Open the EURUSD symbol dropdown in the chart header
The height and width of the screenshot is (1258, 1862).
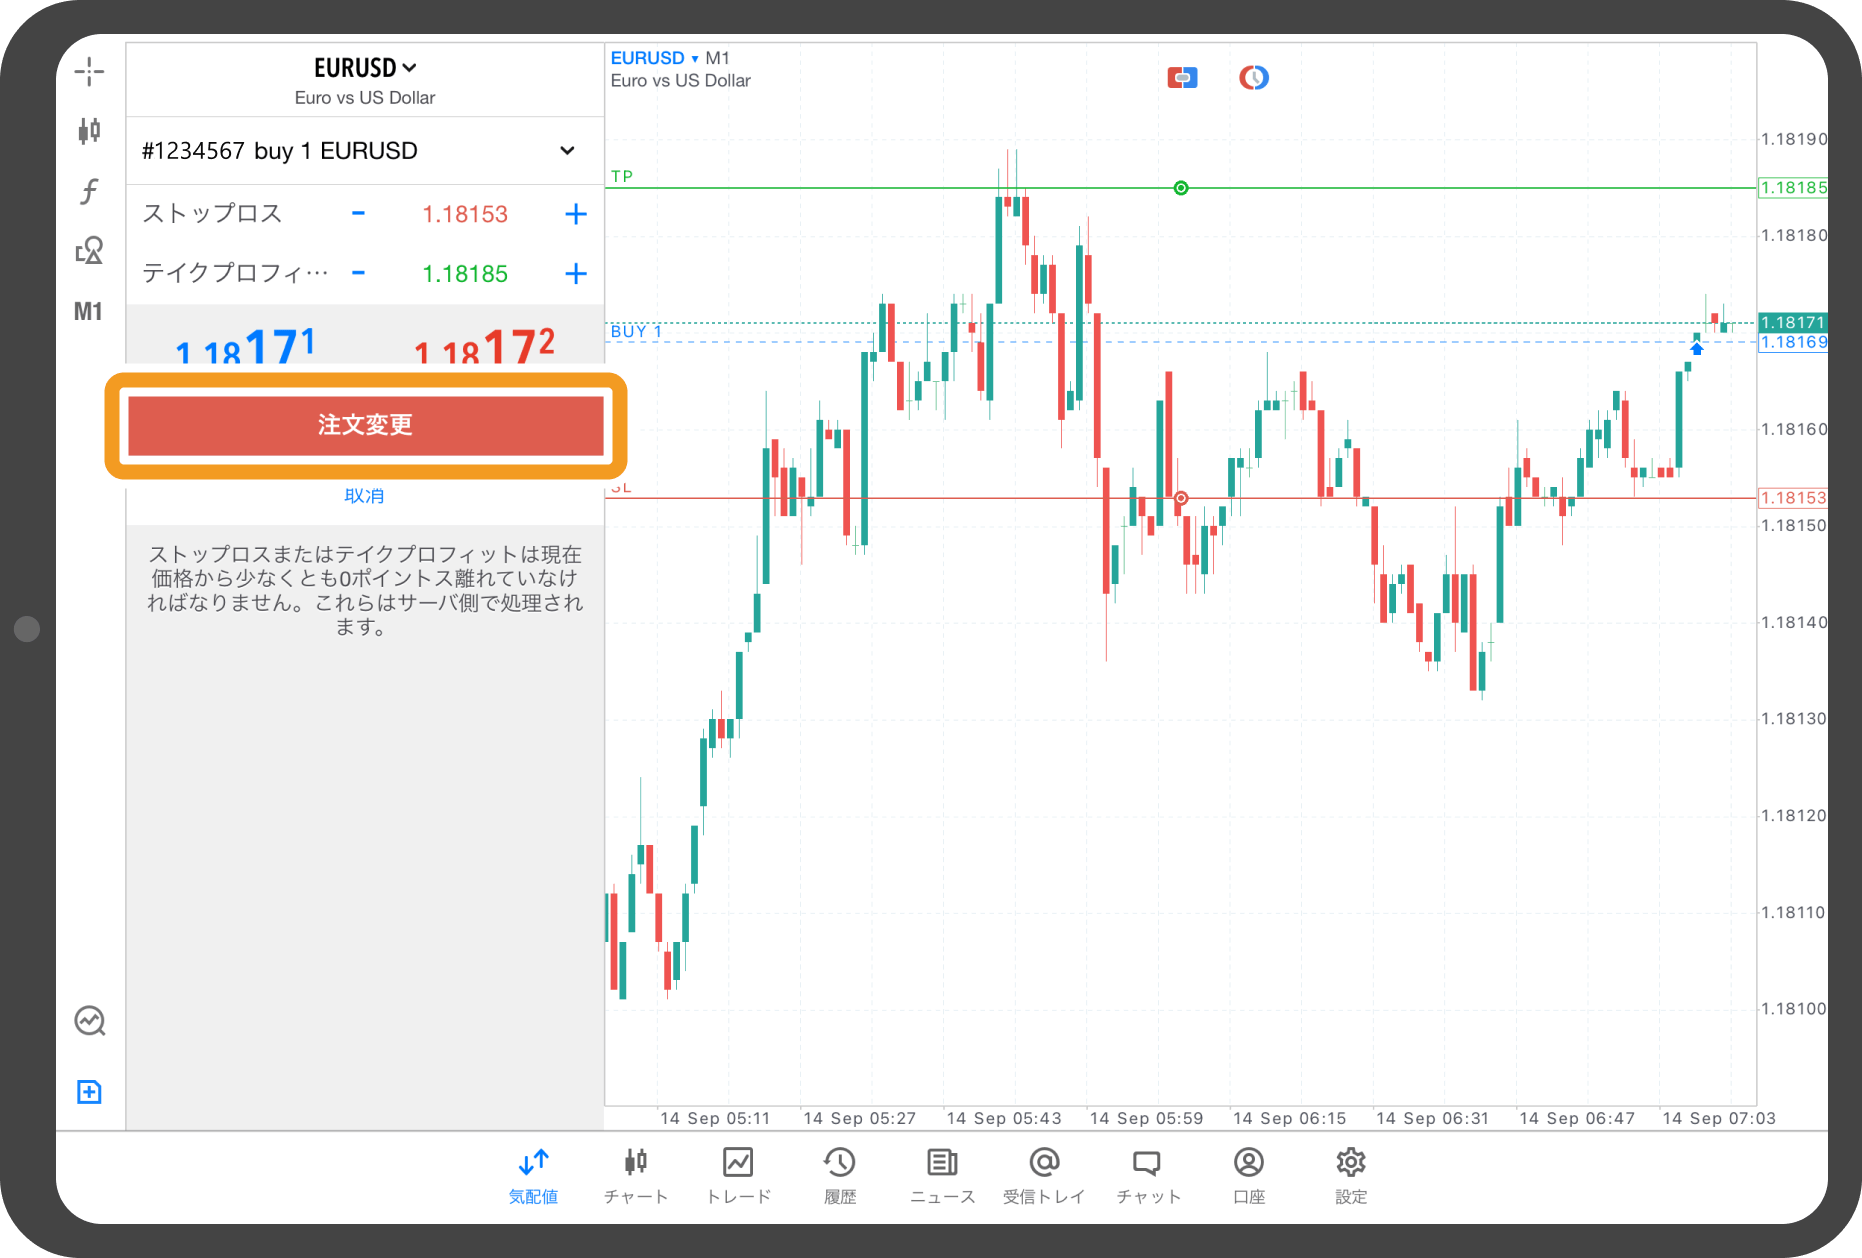[654, 58]
